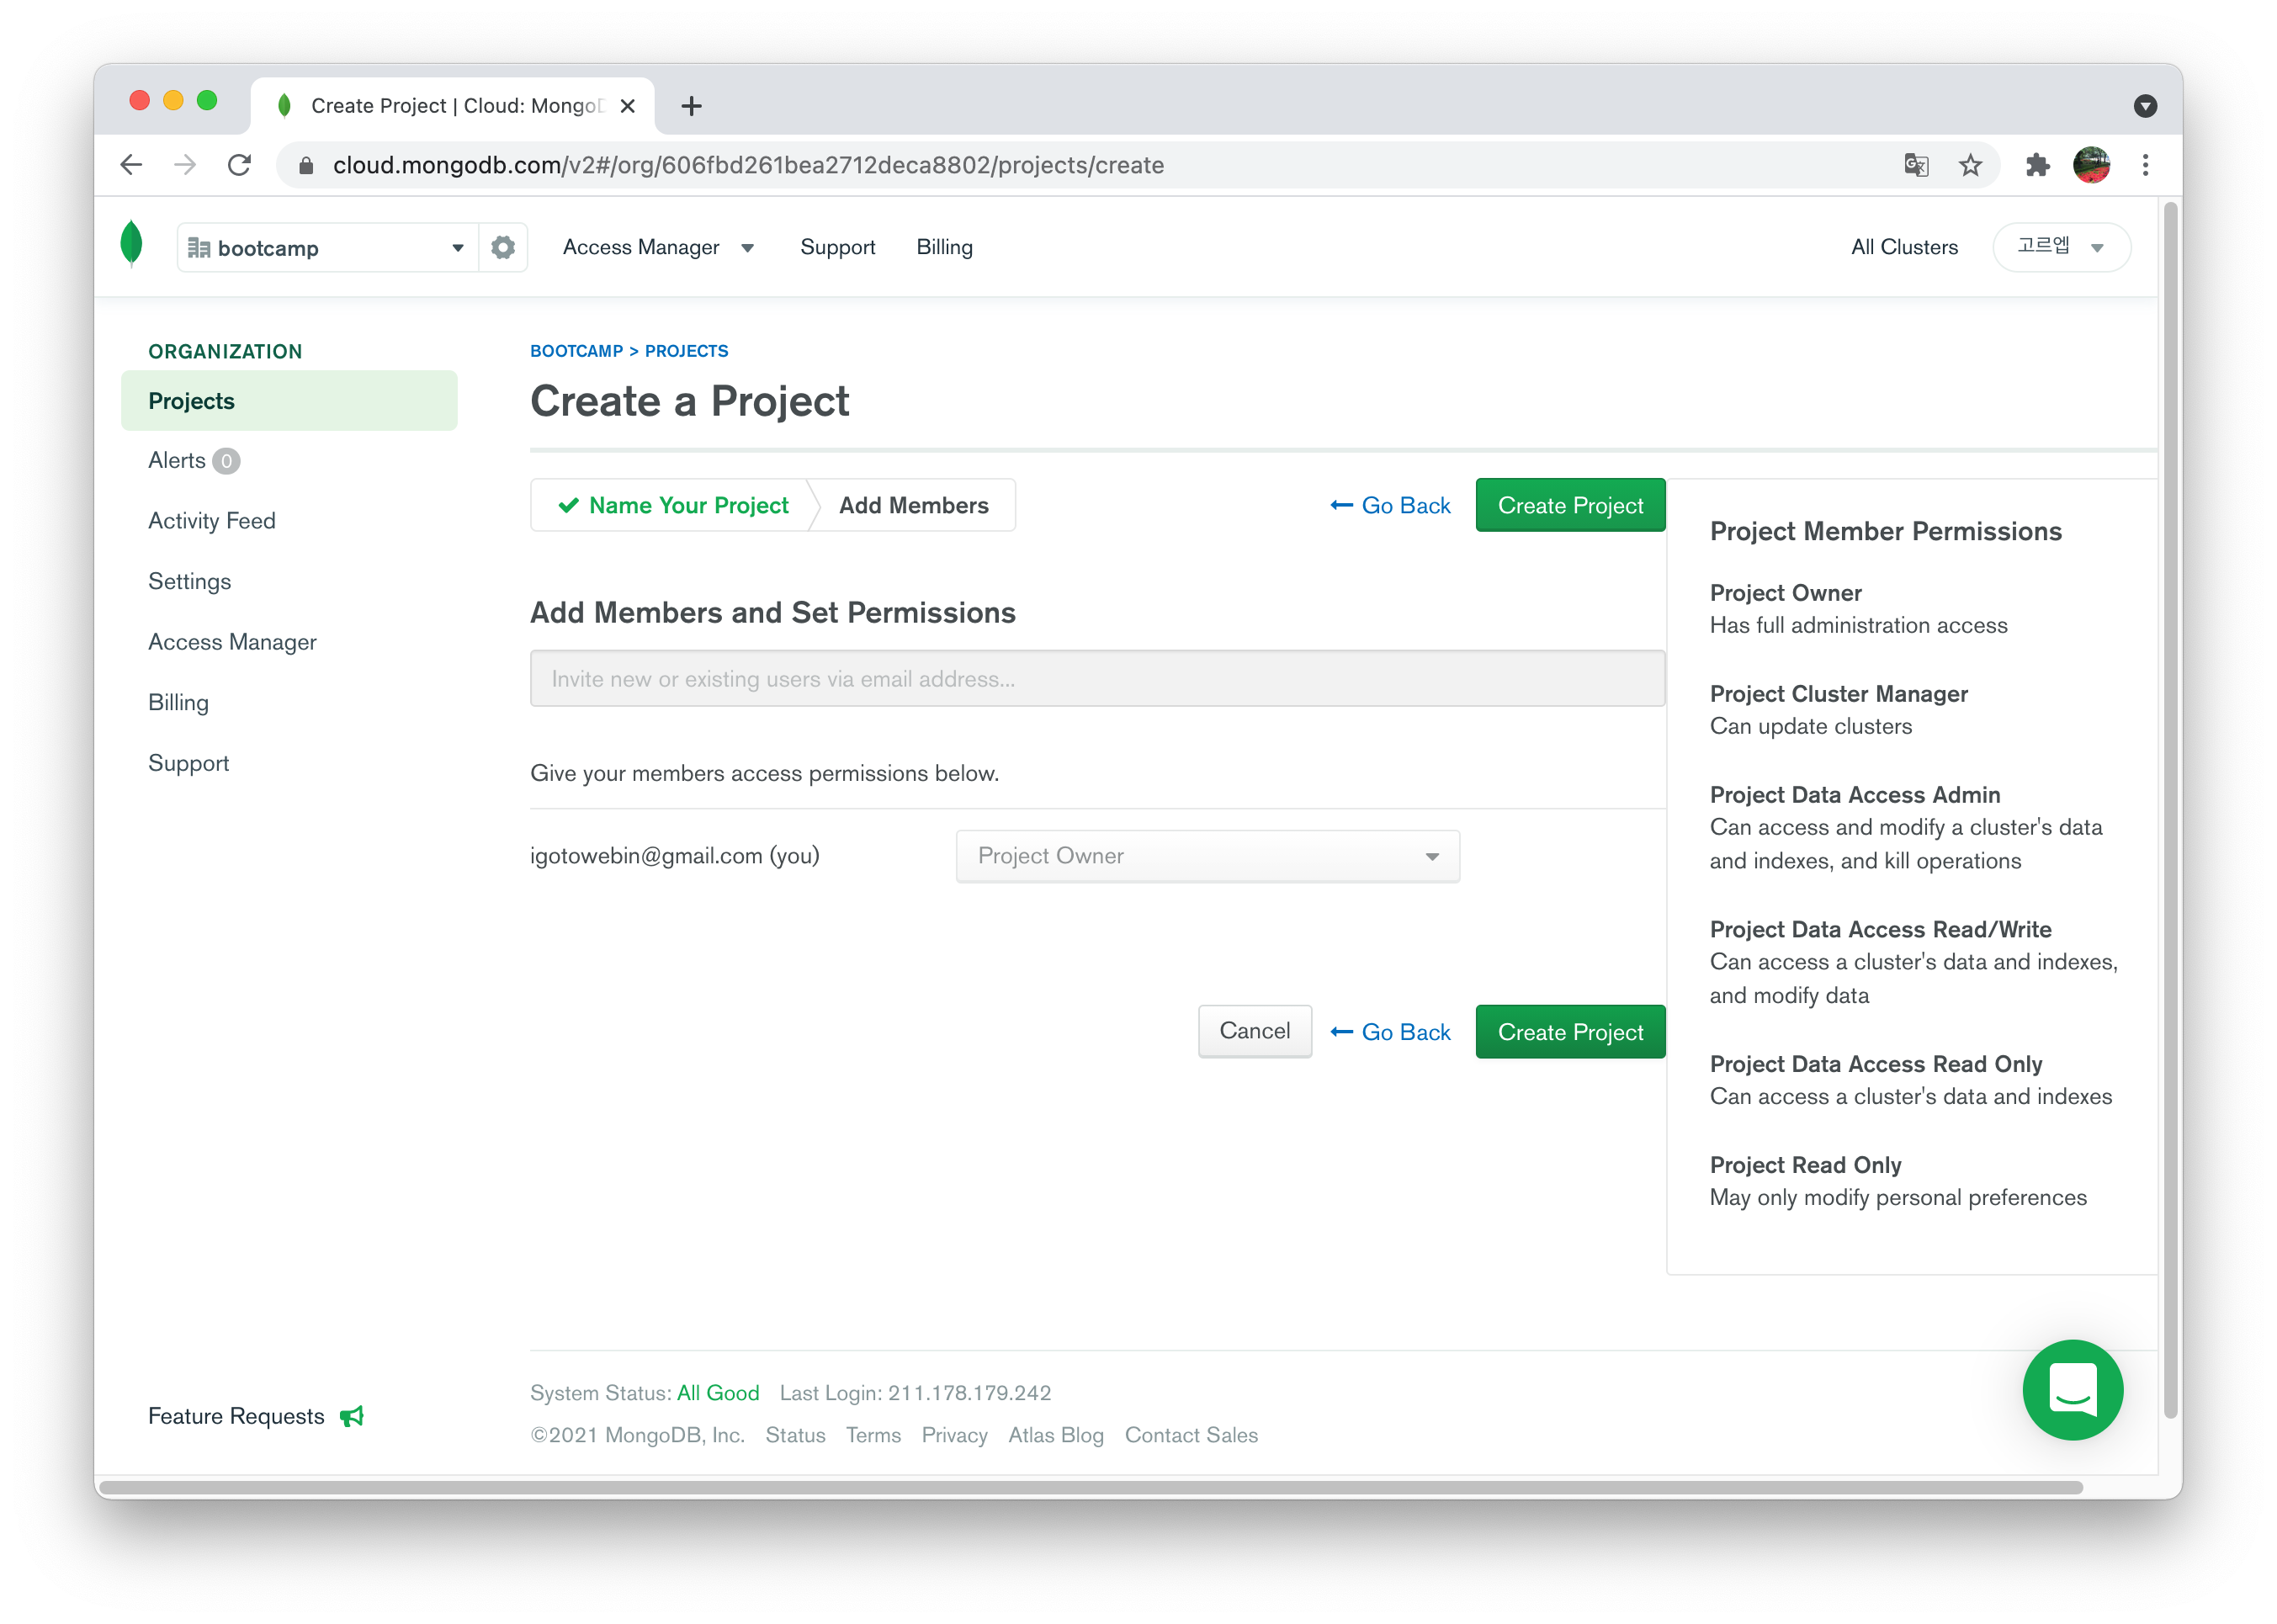
Task: Click the bottom Create Project button
Action: pos(1569,1032)
